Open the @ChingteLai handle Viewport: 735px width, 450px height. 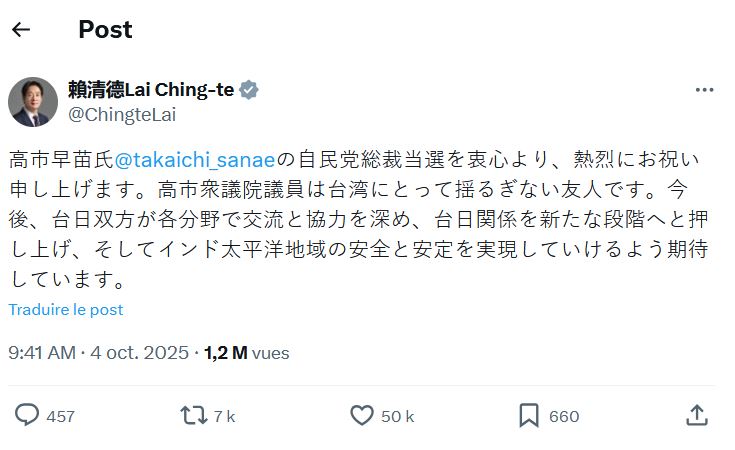121,114
